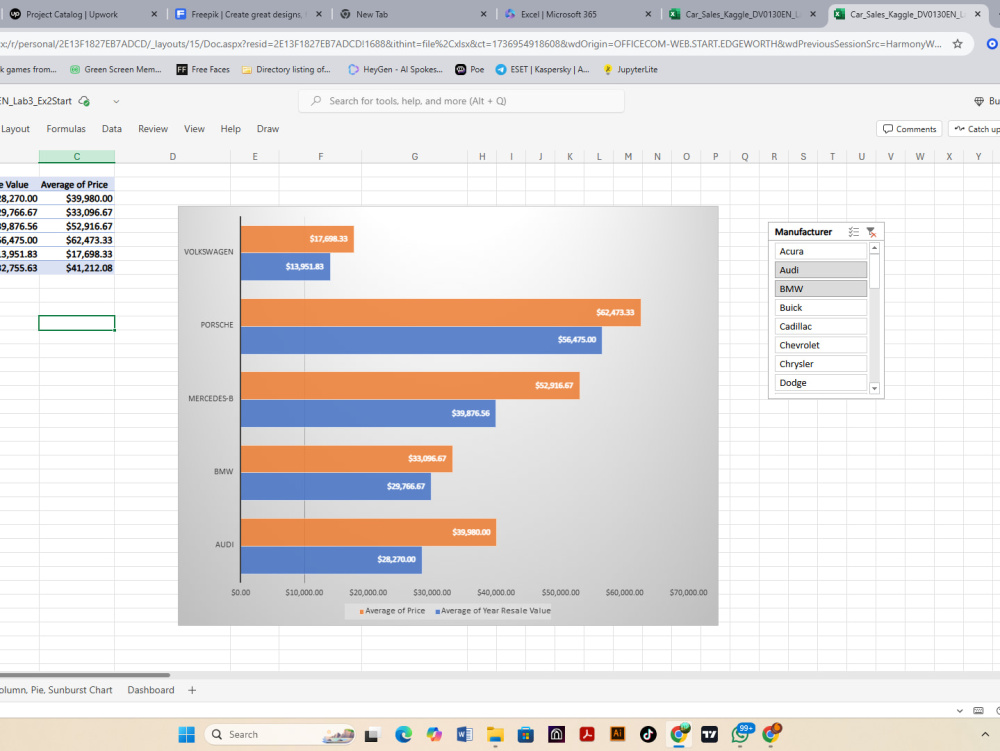The image size is (1000, 751).
Task: Open TikTok from the taskbar
Action: coord(648,734)
